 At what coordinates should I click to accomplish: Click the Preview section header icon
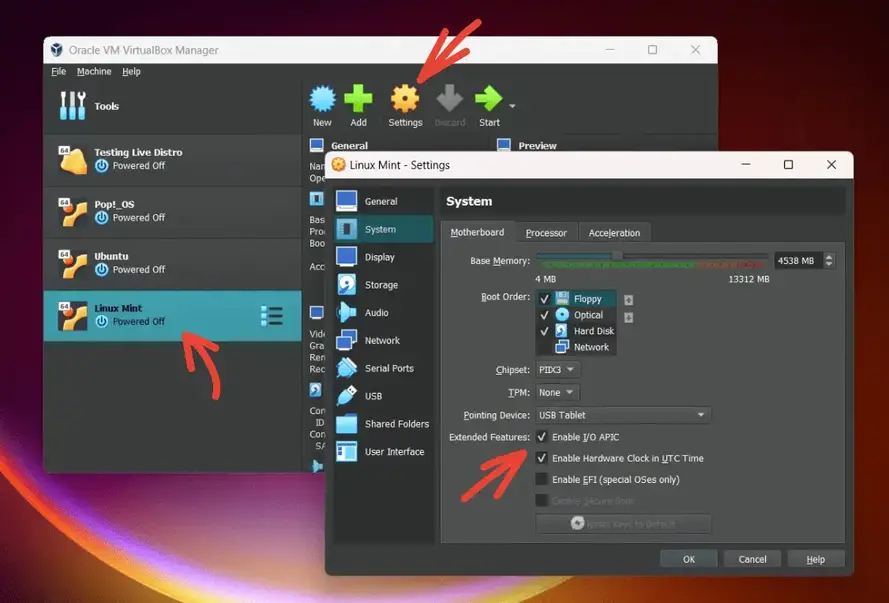click(x=503, y=145)
